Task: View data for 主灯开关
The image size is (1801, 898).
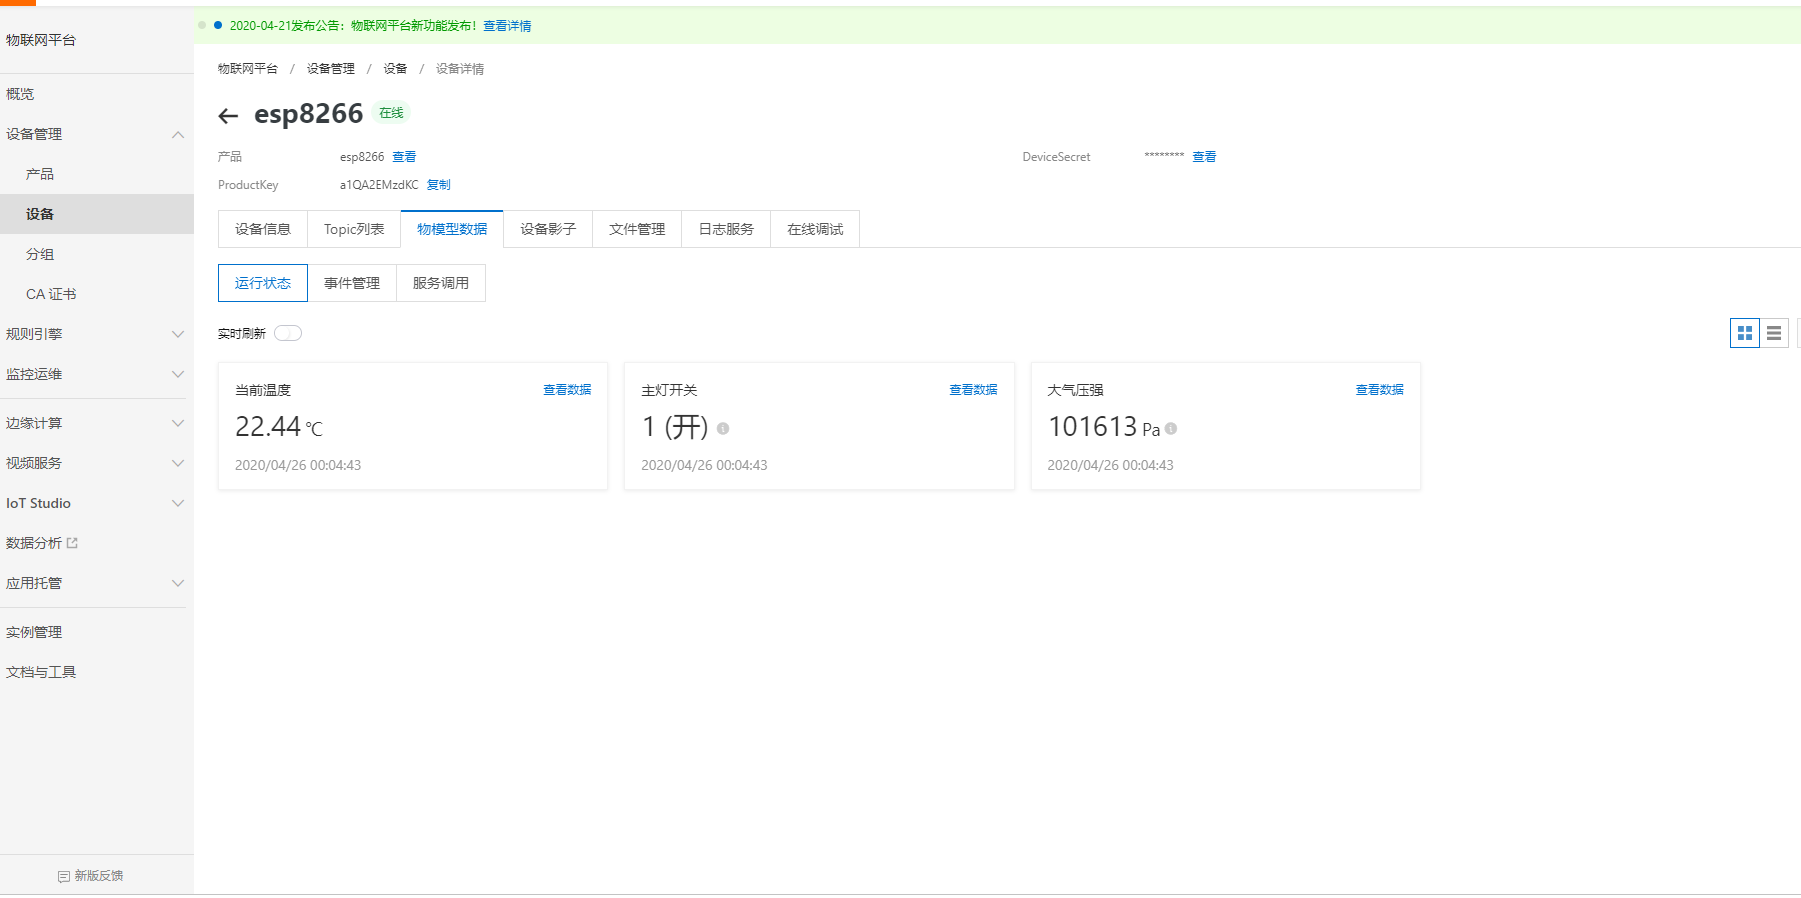Action: click(973, 390)
